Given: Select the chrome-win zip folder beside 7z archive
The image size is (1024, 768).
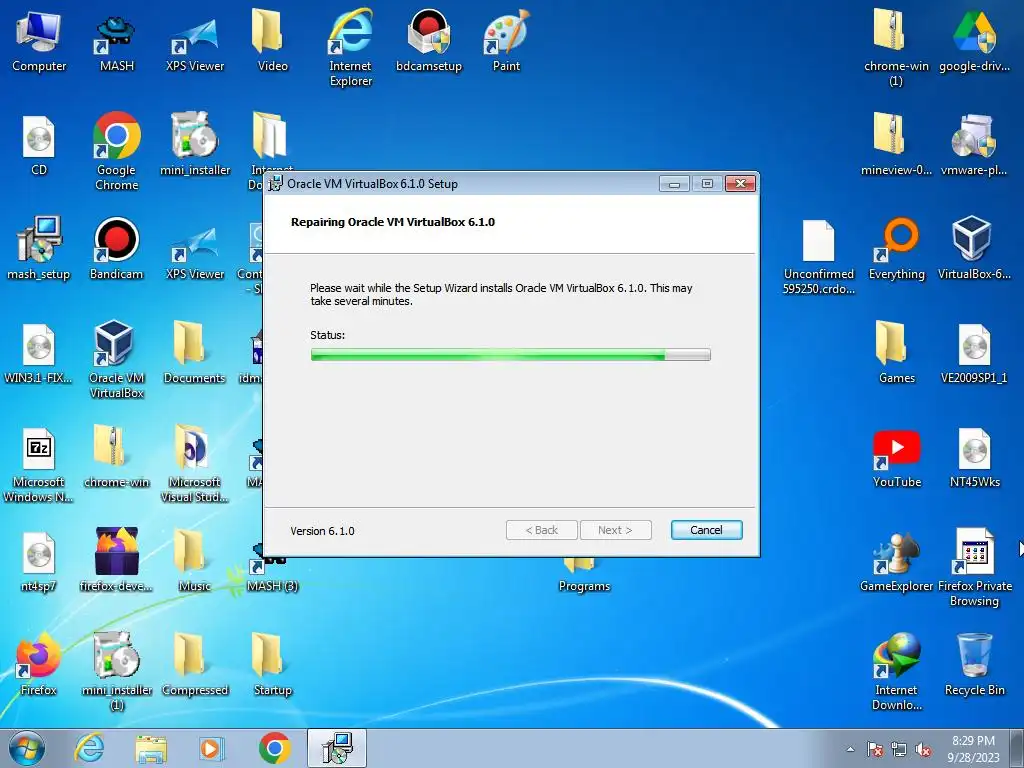Looking at the screenshot, I should [116, 457].
